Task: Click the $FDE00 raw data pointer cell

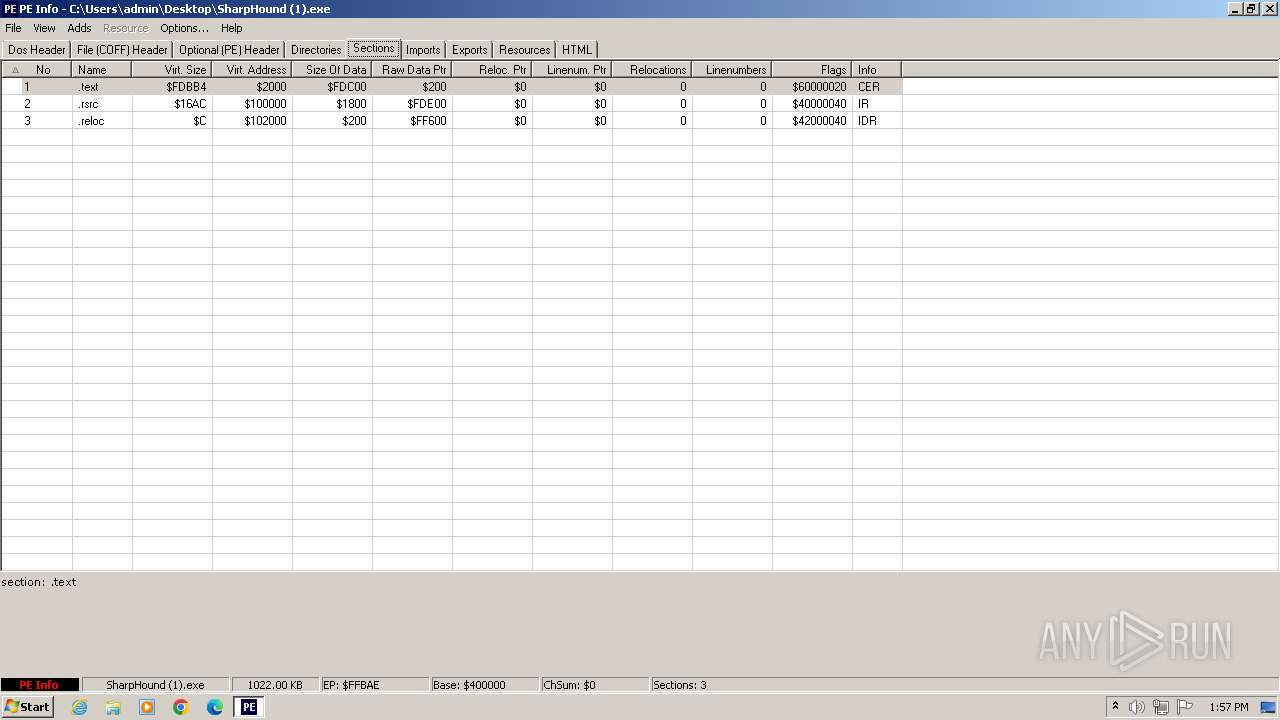Action: click(412, 104)
